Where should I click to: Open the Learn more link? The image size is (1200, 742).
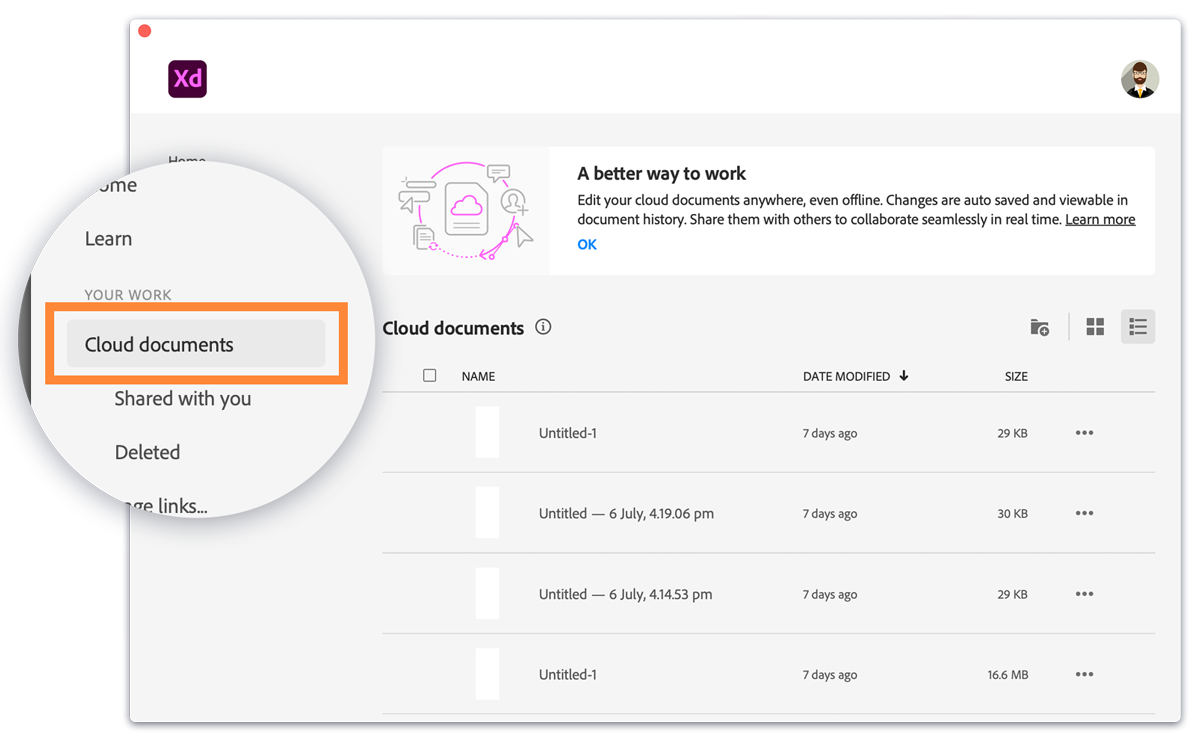coord(1100,219)
